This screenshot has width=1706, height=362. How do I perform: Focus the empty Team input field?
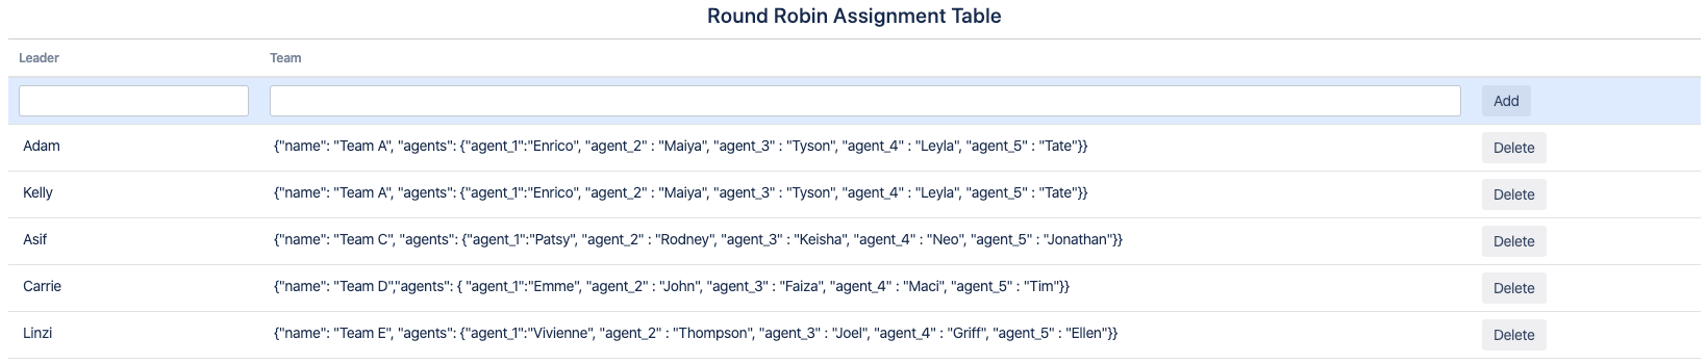pos(865,100)
